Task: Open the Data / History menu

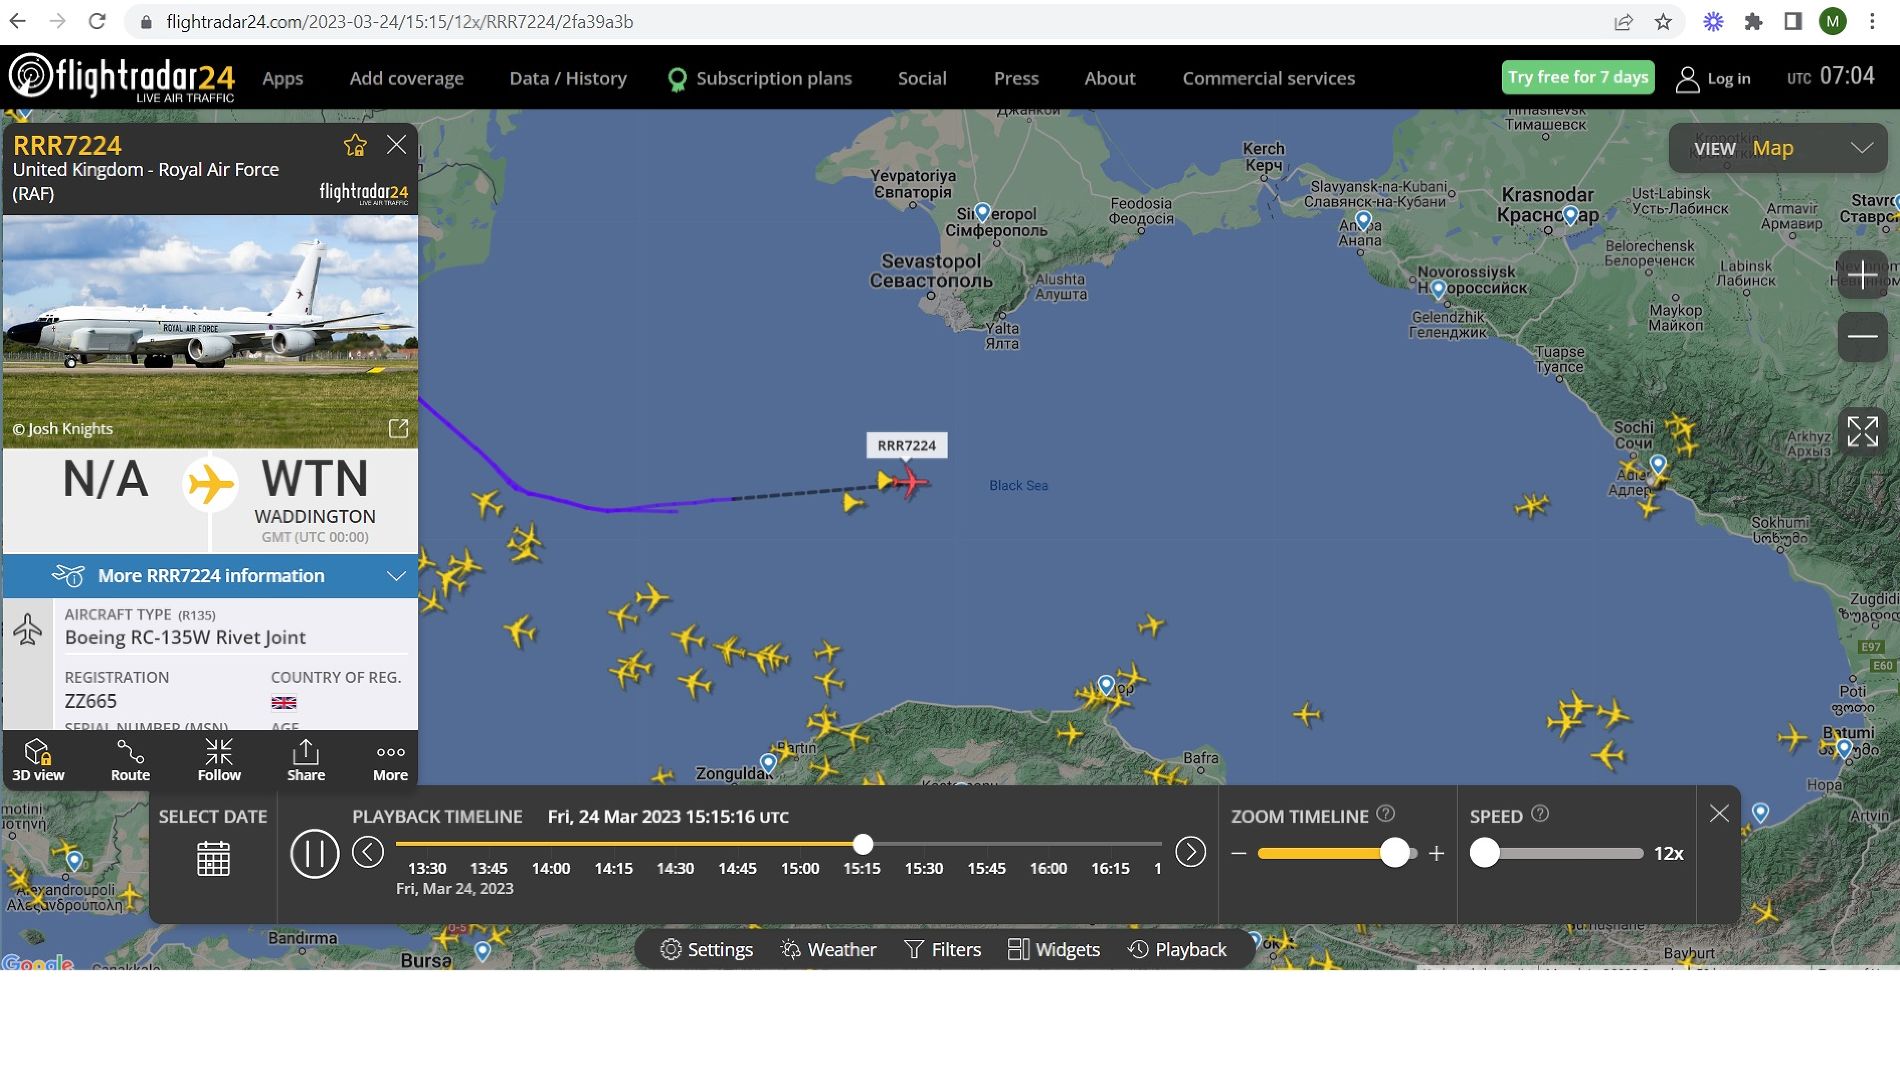Action: (x=568, y=78)
